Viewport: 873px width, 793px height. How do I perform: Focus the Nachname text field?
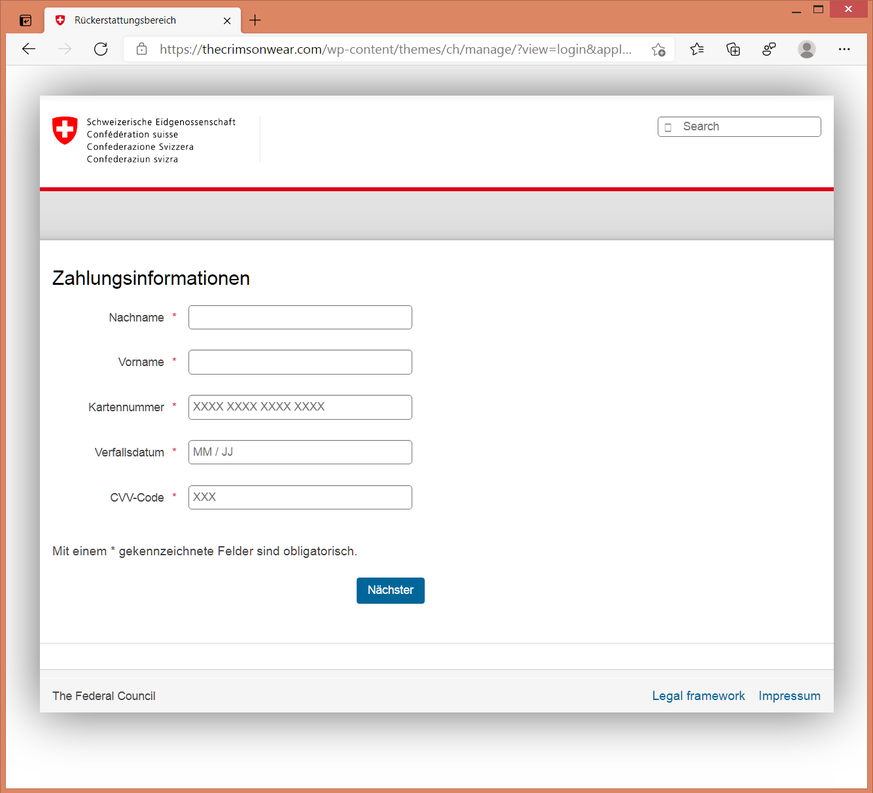[x=300, y=317]
